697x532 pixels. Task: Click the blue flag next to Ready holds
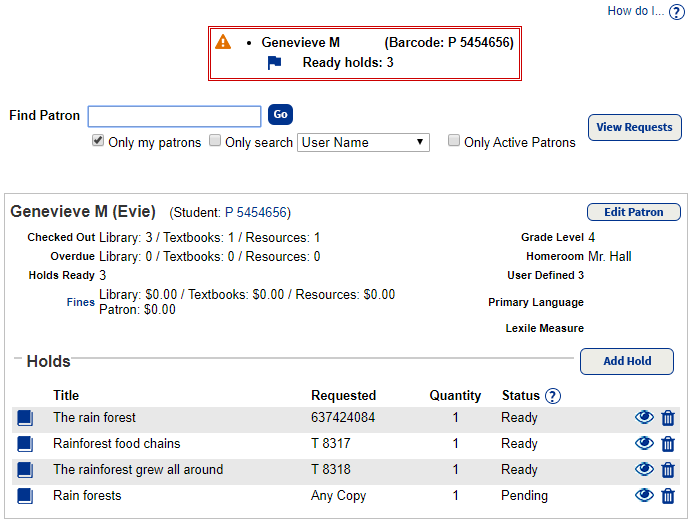[x=274, y=63]
